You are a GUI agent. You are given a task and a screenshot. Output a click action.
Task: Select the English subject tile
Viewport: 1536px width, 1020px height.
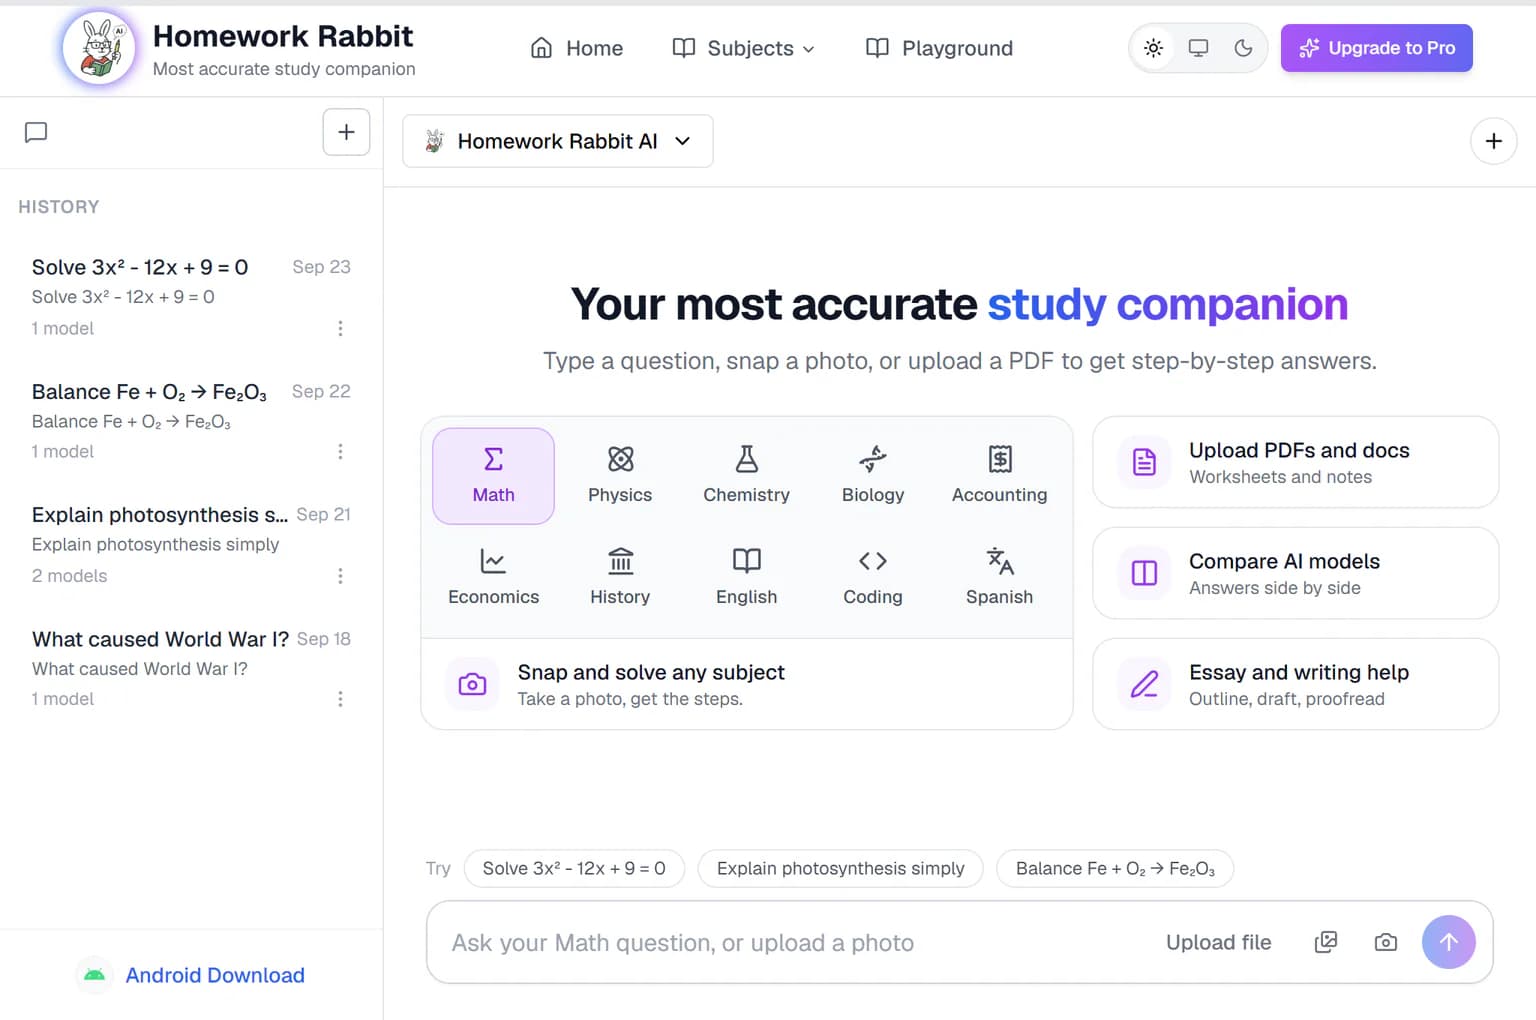[746, 577]
